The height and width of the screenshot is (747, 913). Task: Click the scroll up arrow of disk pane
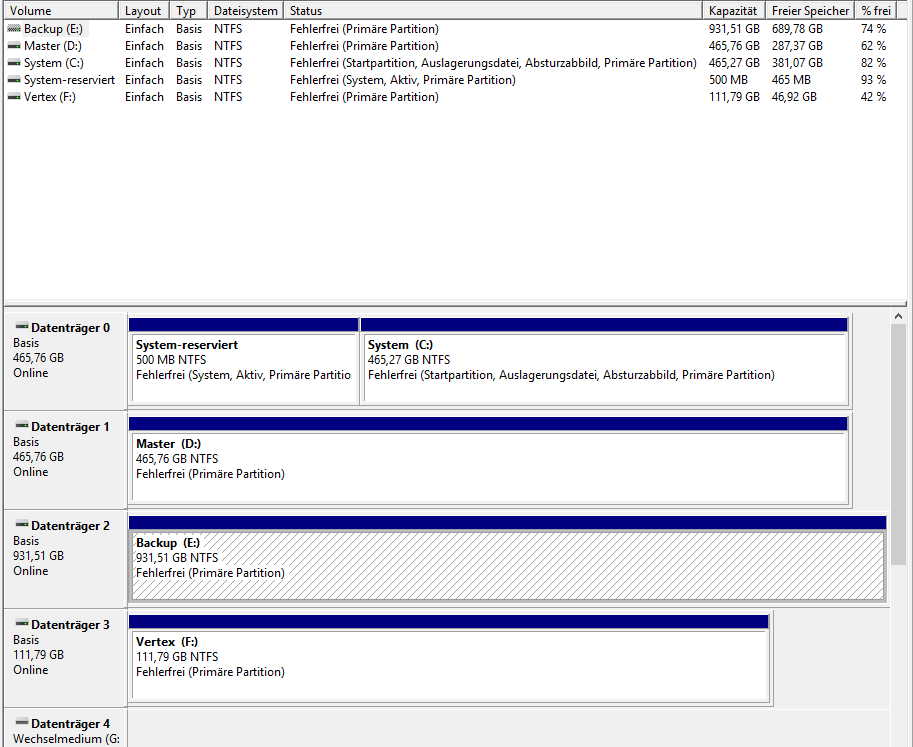point(898,316)
